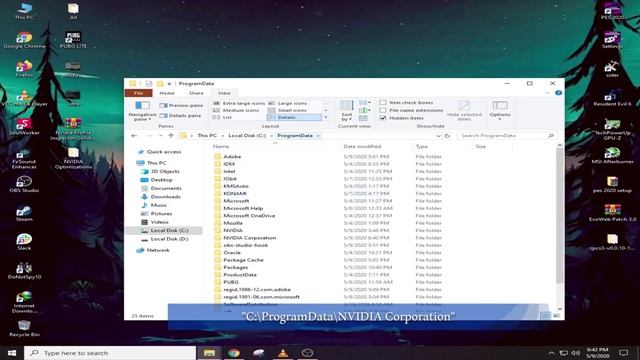Click This PC in address bar
The image size is (640, 360).
[x=207, y=136]
